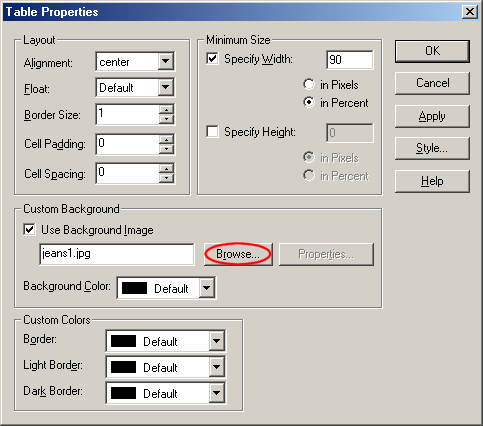The image size is (483, 426).
Task: Click the Border color black swatch
Action: coord(123,341)
